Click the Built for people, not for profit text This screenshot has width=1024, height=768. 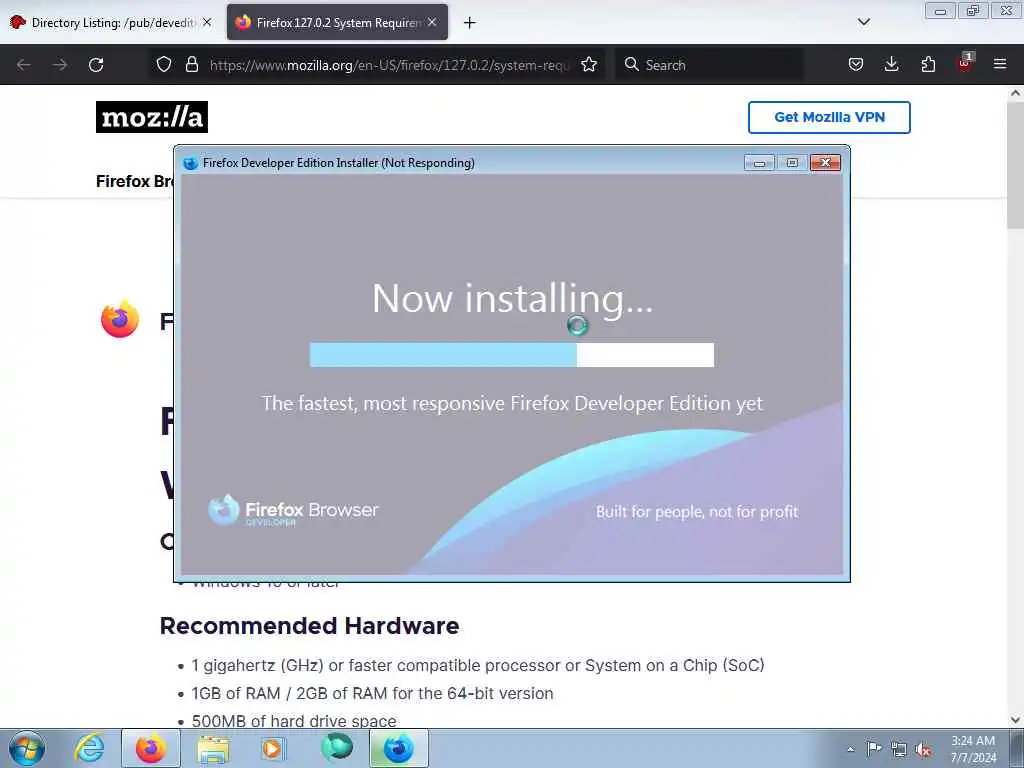[x=697, y=511]
